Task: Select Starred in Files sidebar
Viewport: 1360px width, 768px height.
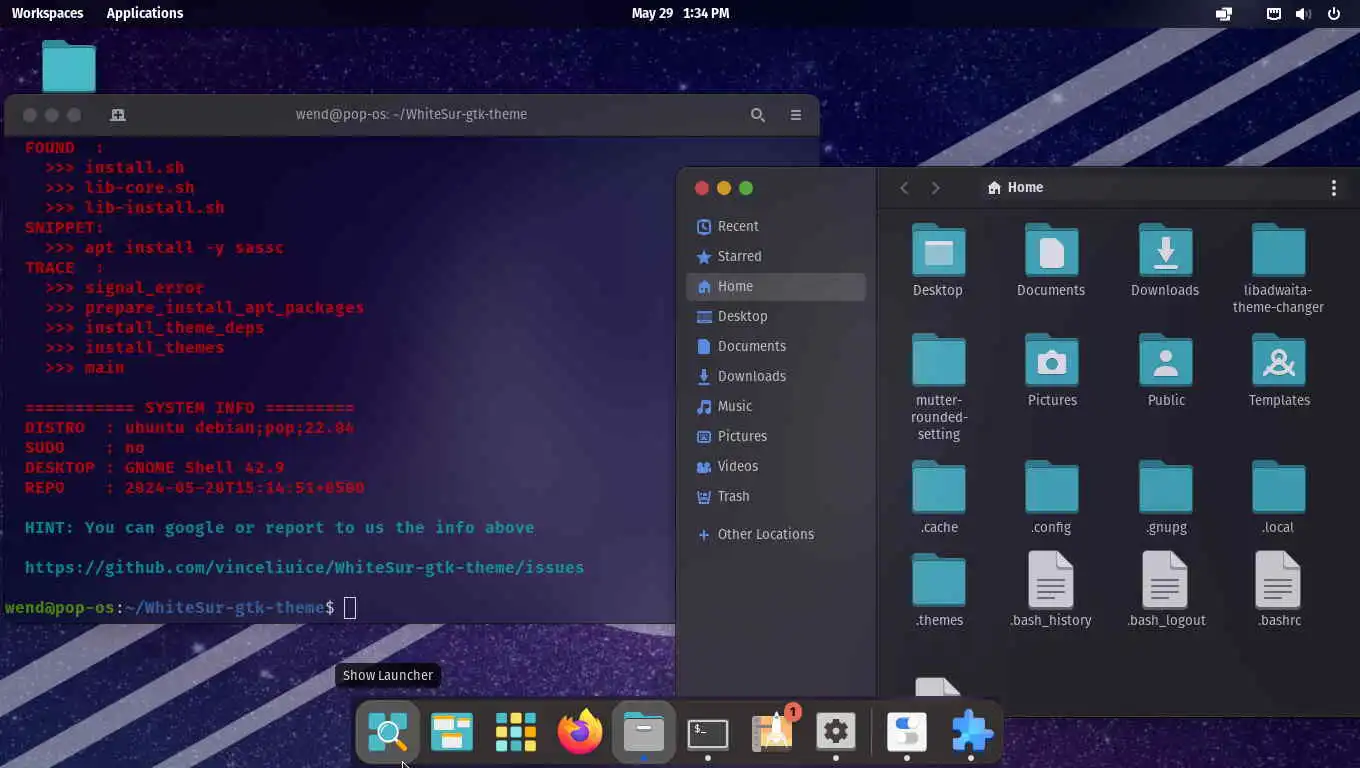Action: tap(776, 257)
